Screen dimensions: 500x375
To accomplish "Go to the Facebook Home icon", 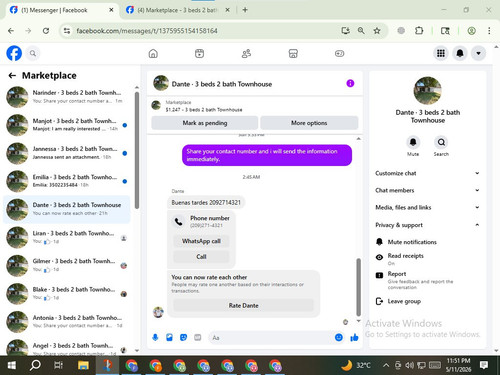I will point(153,53).
